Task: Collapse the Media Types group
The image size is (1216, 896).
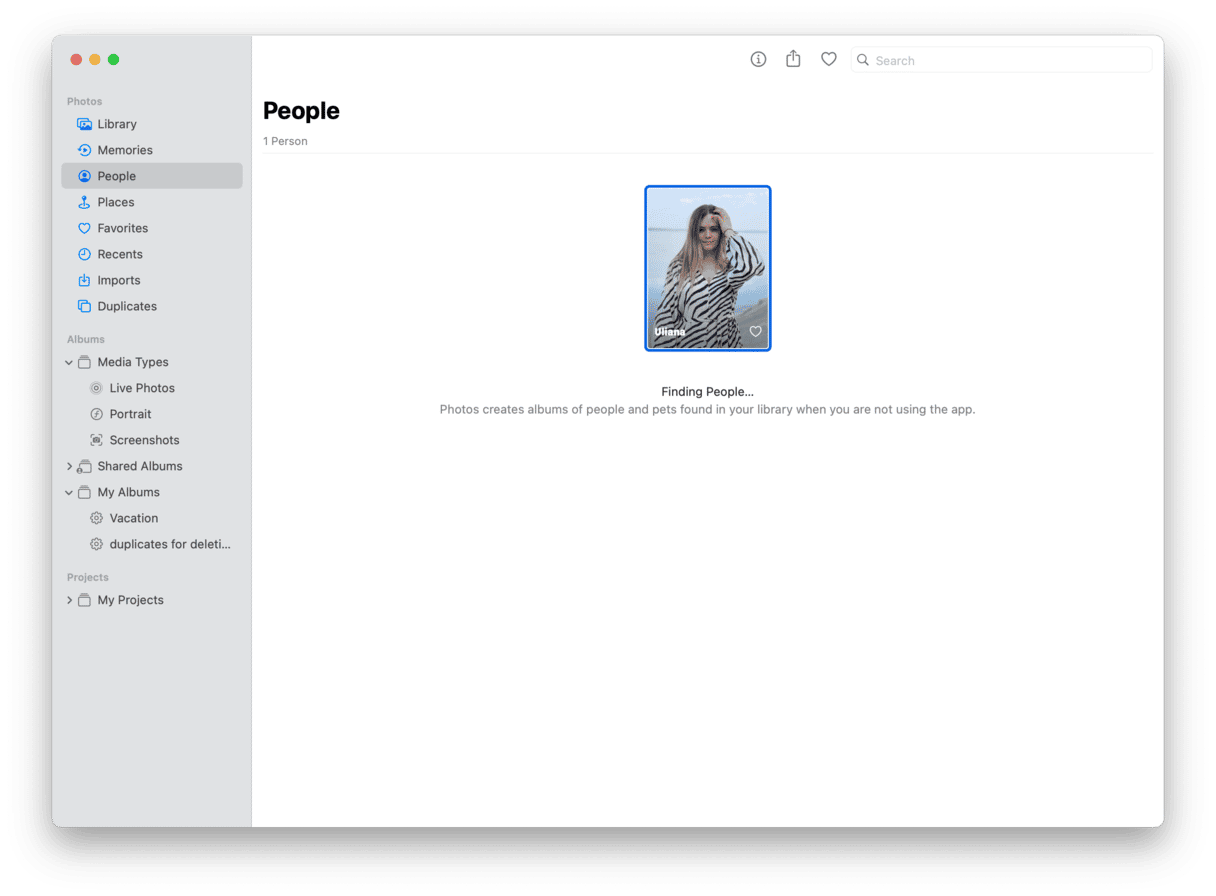Action: [69, 362]
